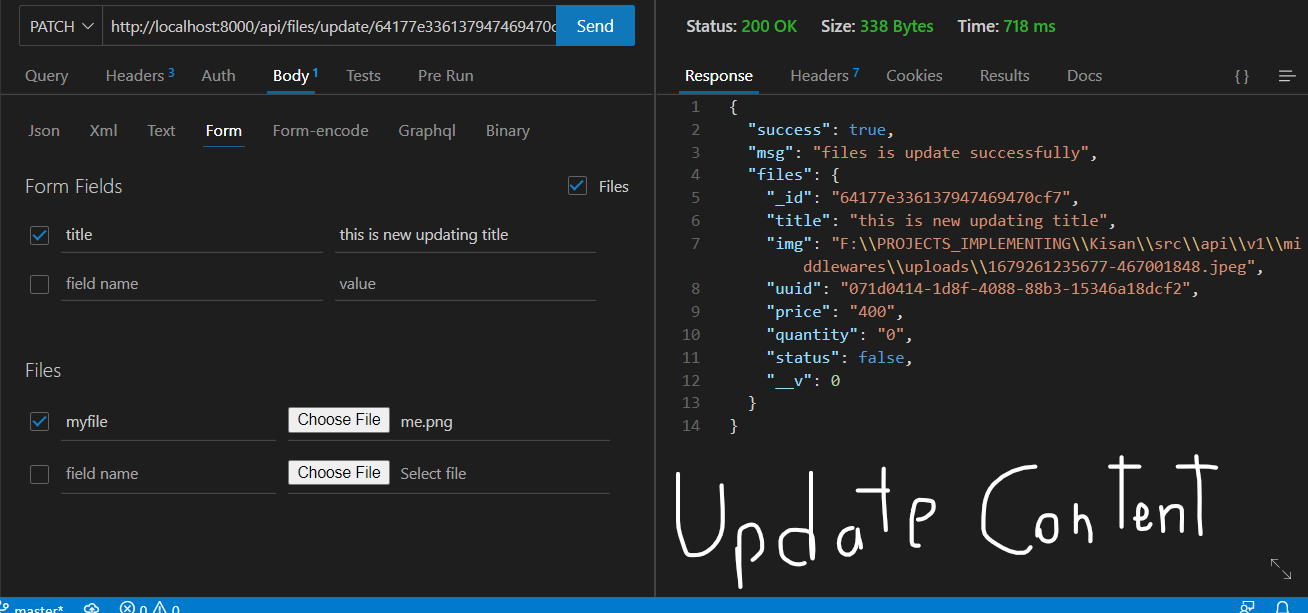Open the request Headers tab
The image size is (1308, 613).
pos(140,75)
